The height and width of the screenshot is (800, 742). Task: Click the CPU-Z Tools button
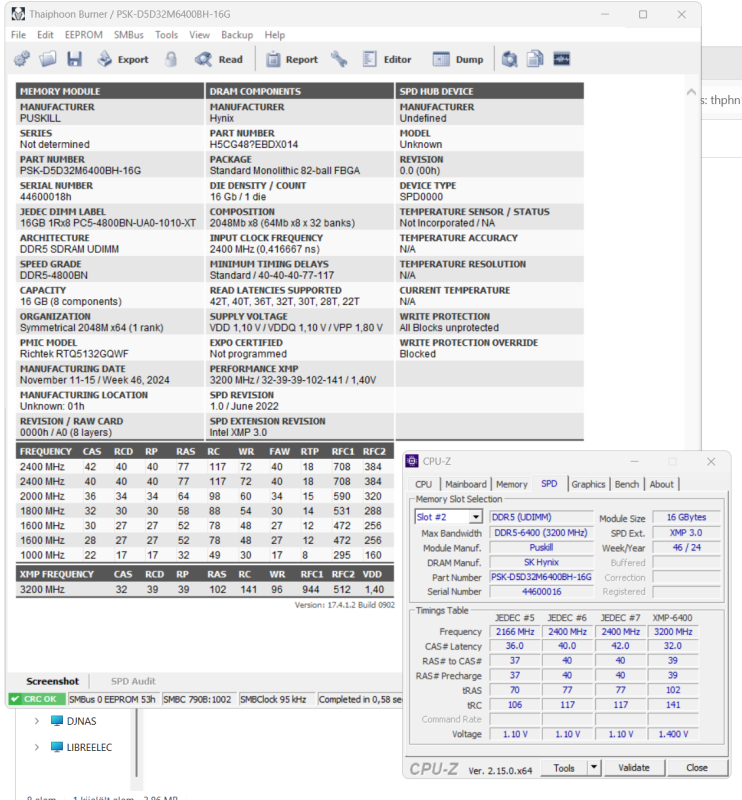coord(563,768)
